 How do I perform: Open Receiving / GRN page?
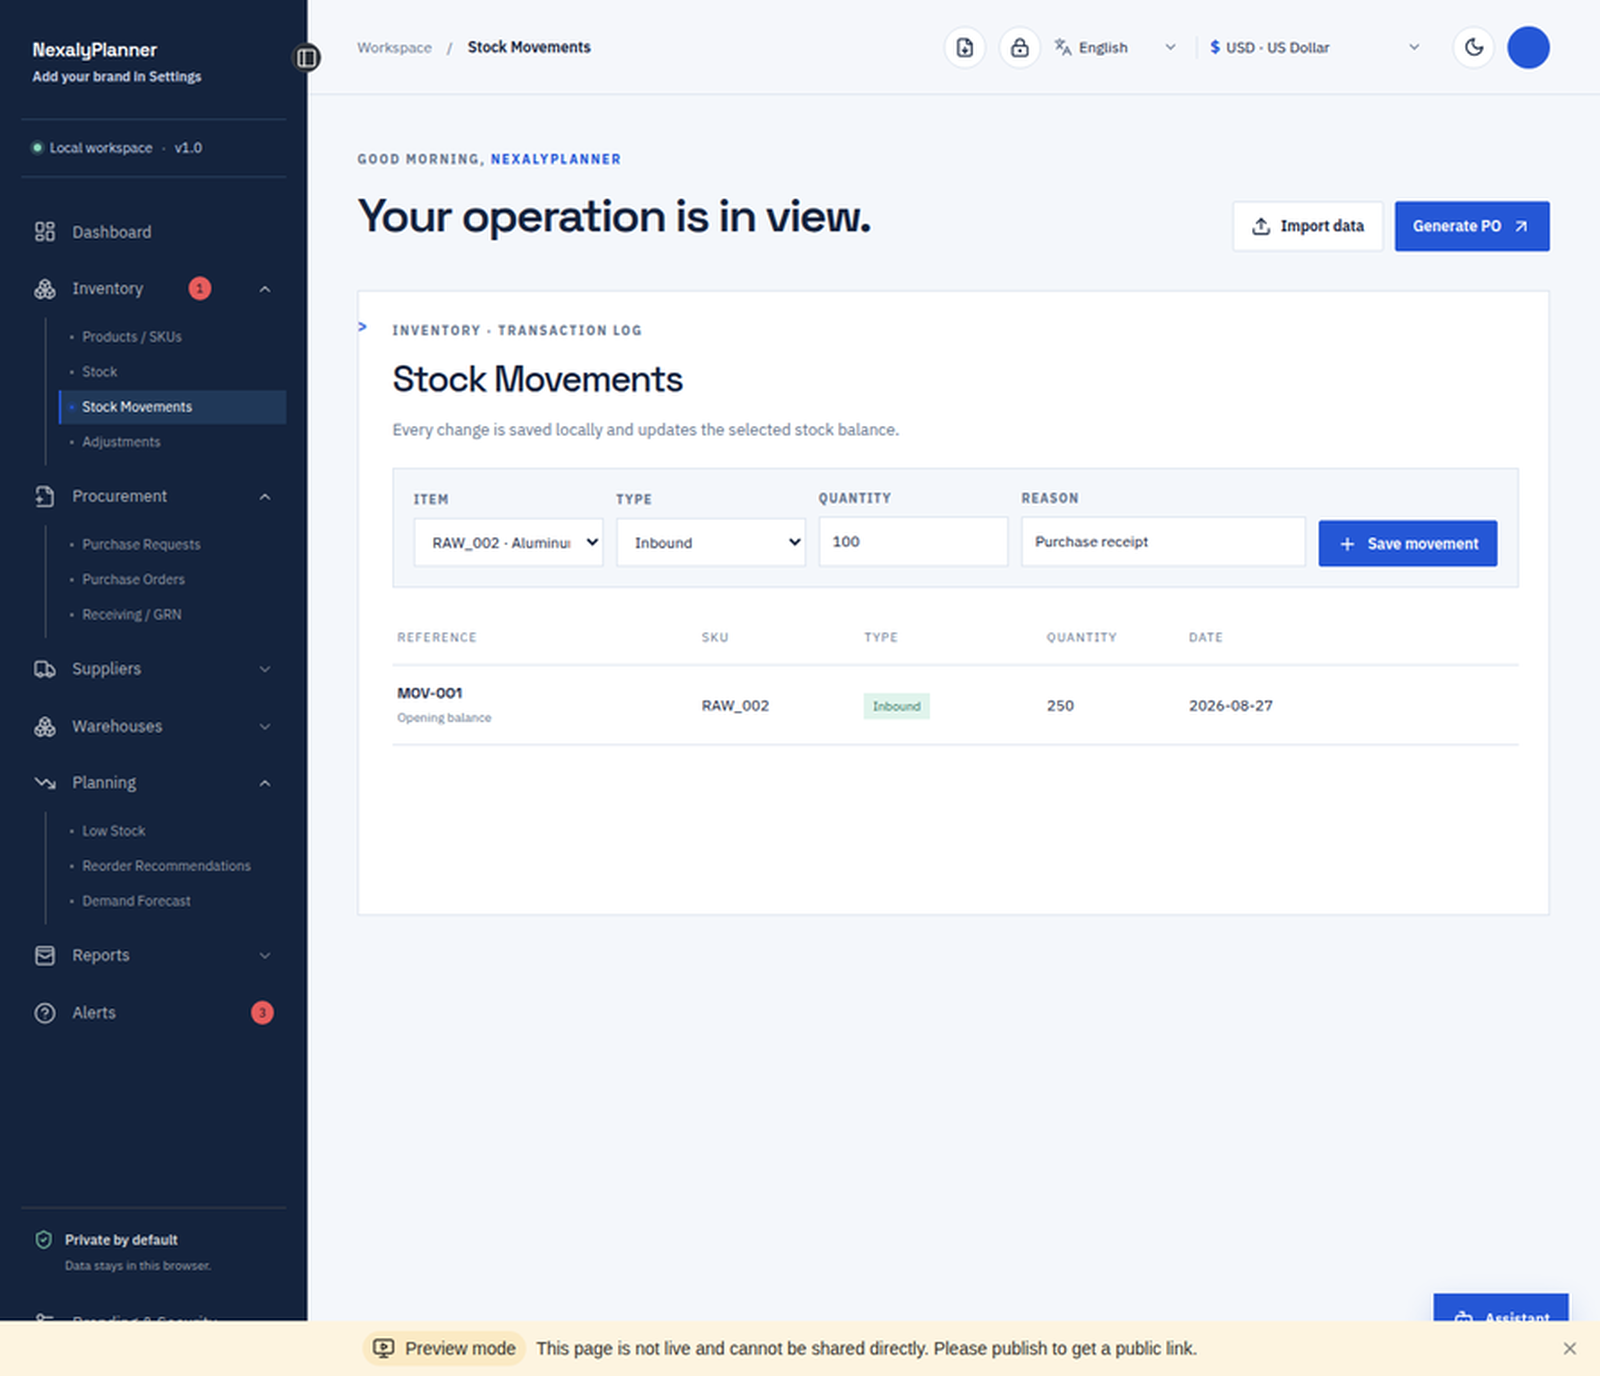(x=132, y=615)
